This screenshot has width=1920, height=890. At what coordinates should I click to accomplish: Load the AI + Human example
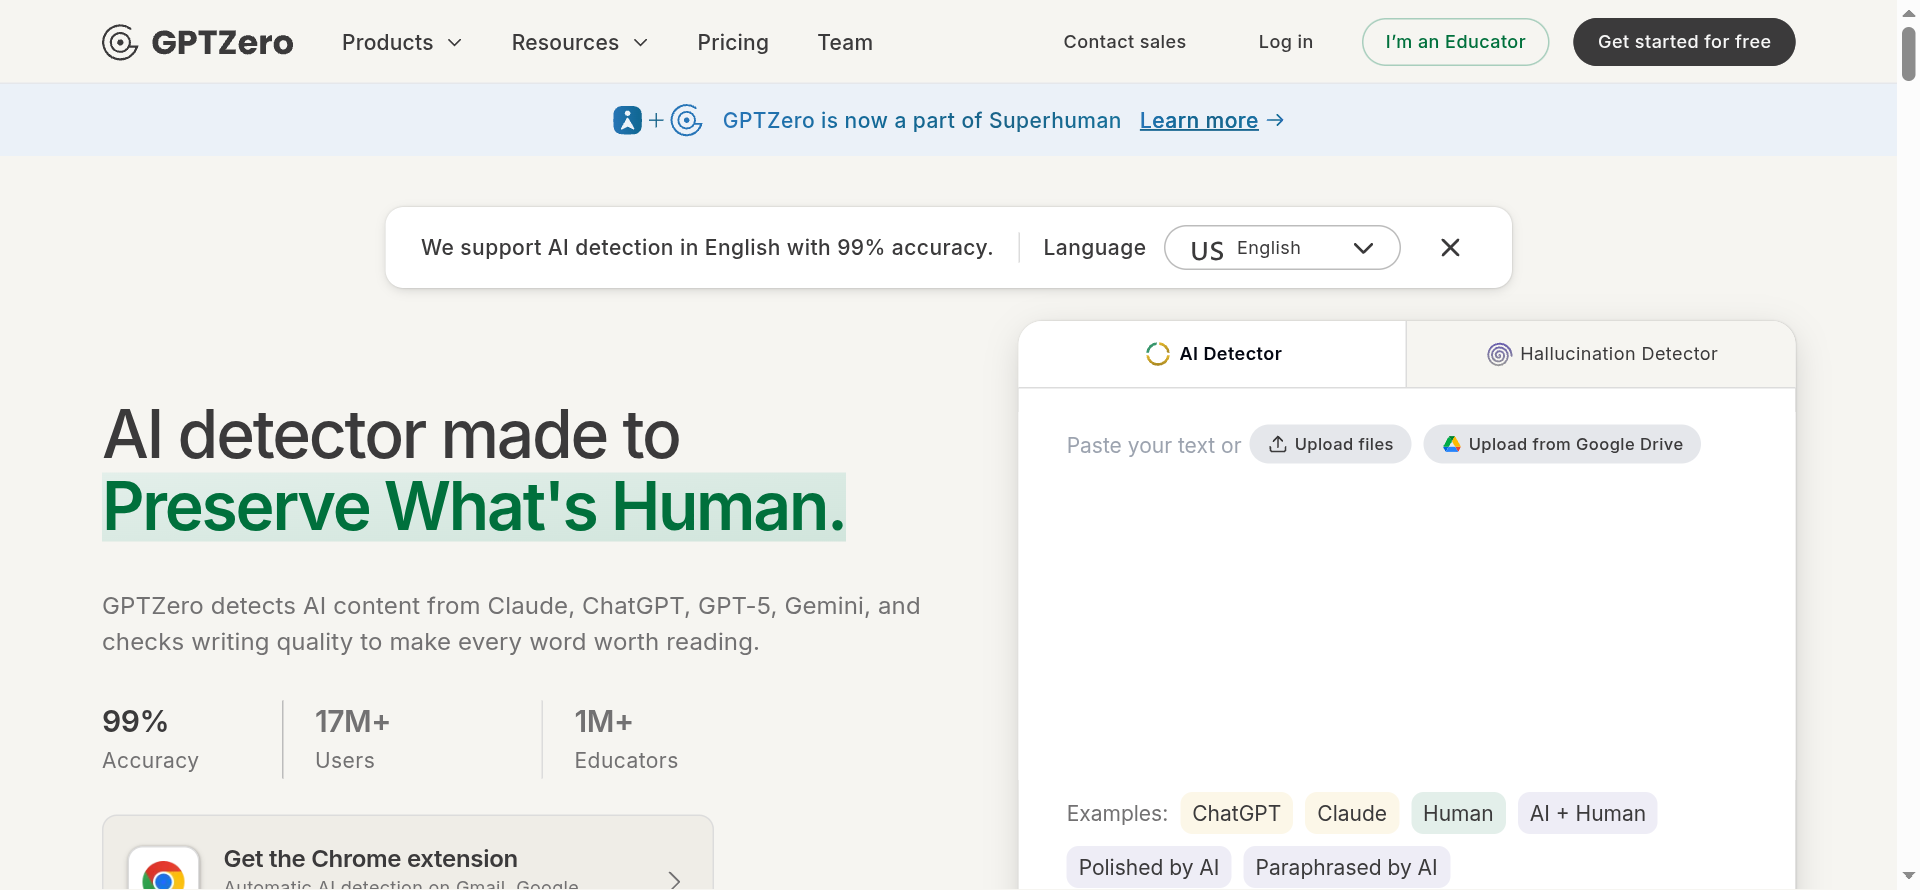tap(1587, 813)
